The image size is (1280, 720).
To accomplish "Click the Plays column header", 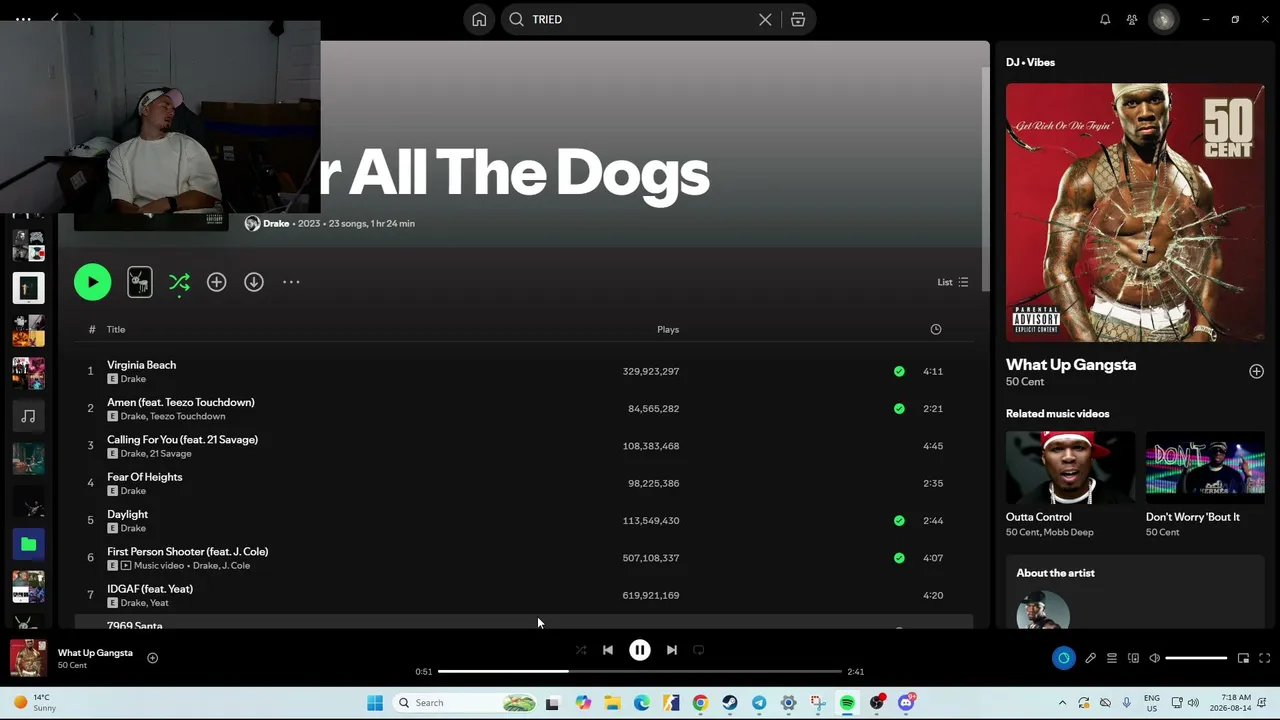I will pos(668,329).
